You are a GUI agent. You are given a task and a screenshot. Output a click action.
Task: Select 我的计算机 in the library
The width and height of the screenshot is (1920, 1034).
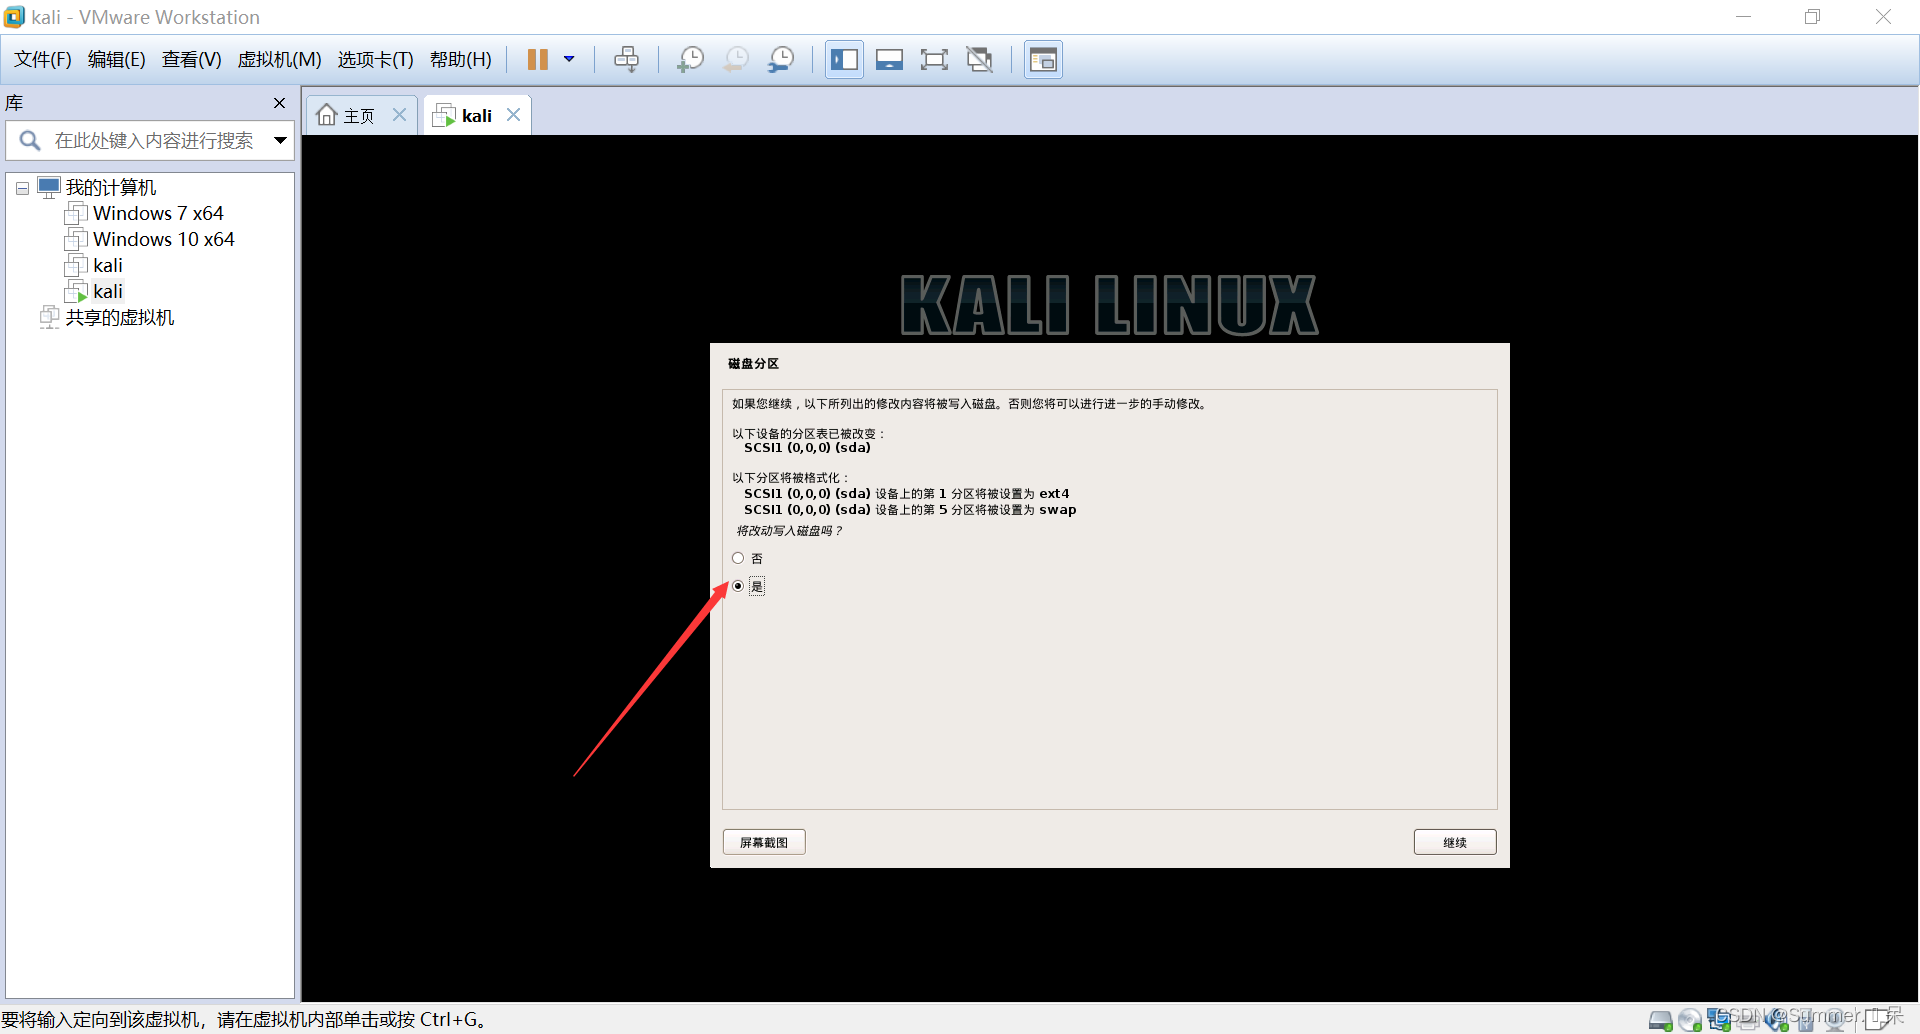pyautogui.click(x=110, y=188)
